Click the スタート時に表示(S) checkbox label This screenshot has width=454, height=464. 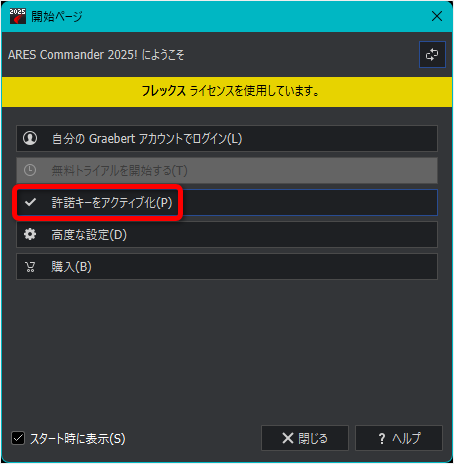click(x=78, y=438)
